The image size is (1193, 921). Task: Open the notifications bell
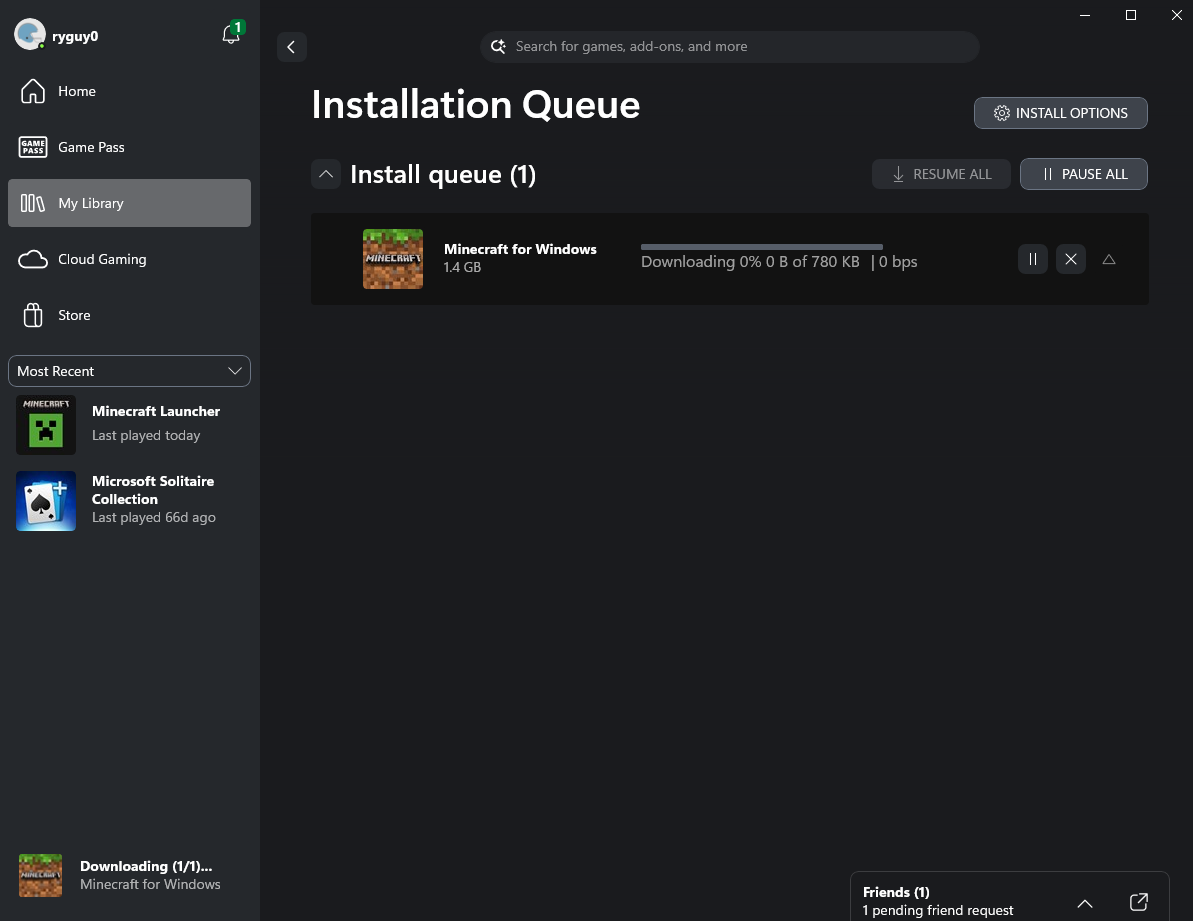[231, 35]
